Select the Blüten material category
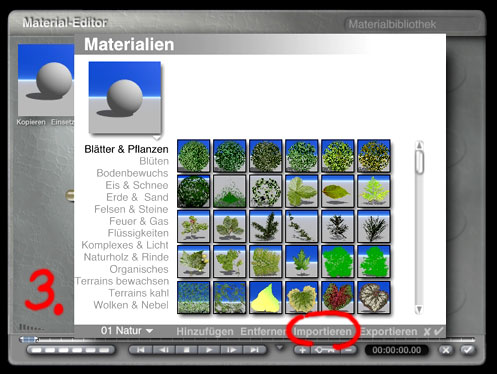Screen dimensions: 497x374 click(154, 161)
